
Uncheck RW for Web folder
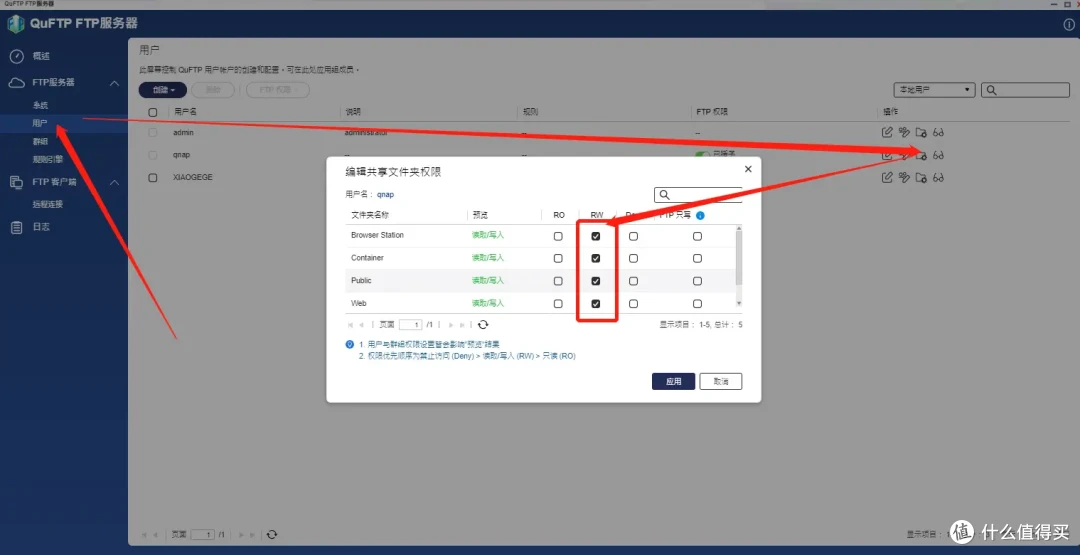596,304
